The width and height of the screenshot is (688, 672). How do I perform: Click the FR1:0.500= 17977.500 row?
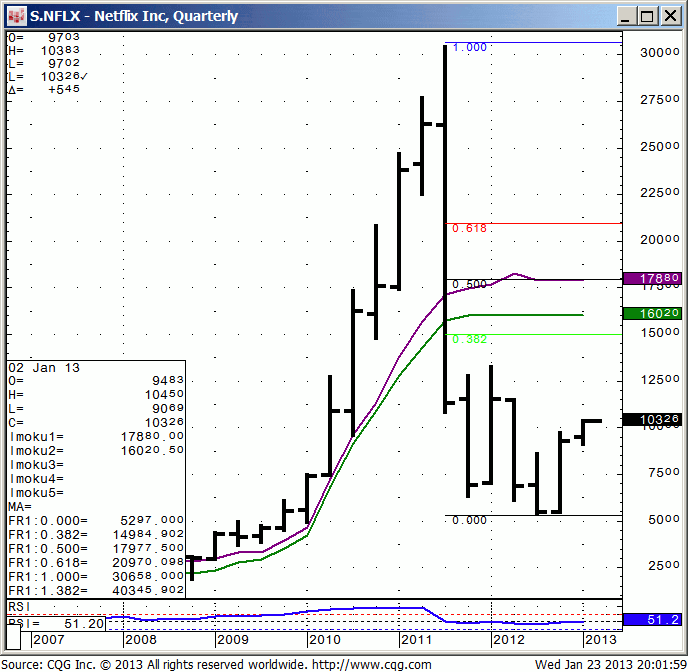coord(96,549)
